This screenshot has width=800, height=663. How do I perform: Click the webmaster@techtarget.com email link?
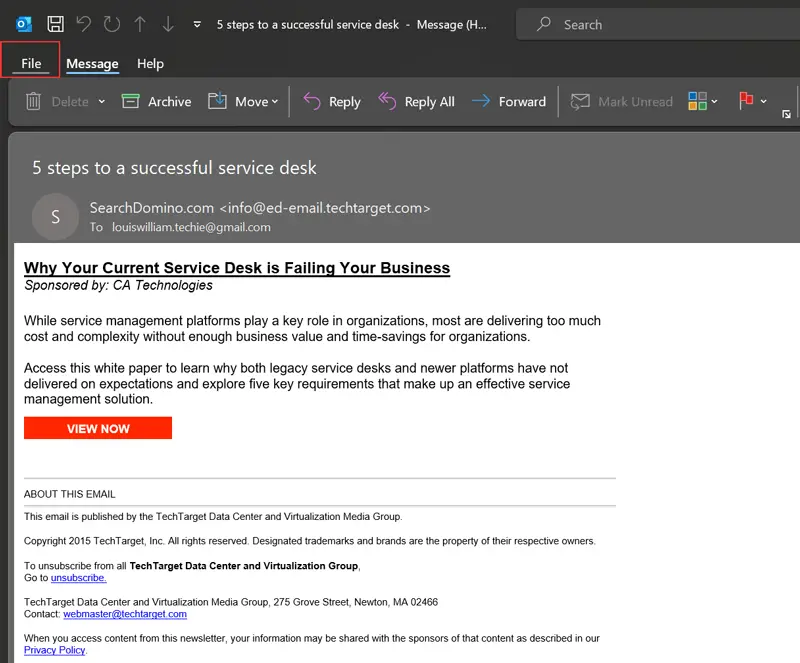pos(125,614)
